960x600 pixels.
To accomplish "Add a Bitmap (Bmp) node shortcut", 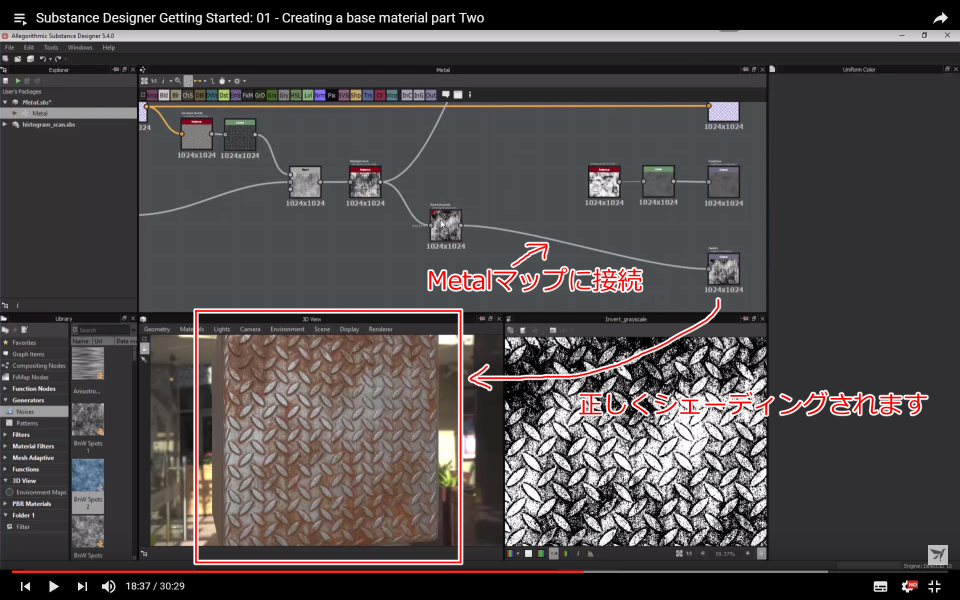I will tap(151, 96).
